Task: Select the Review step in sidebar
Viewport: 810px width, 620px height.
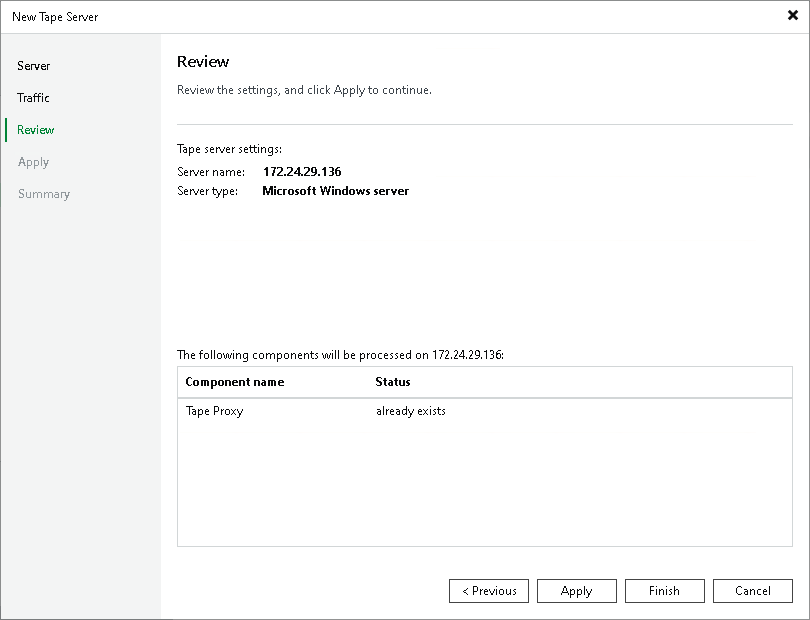Action: pos(36,130)
